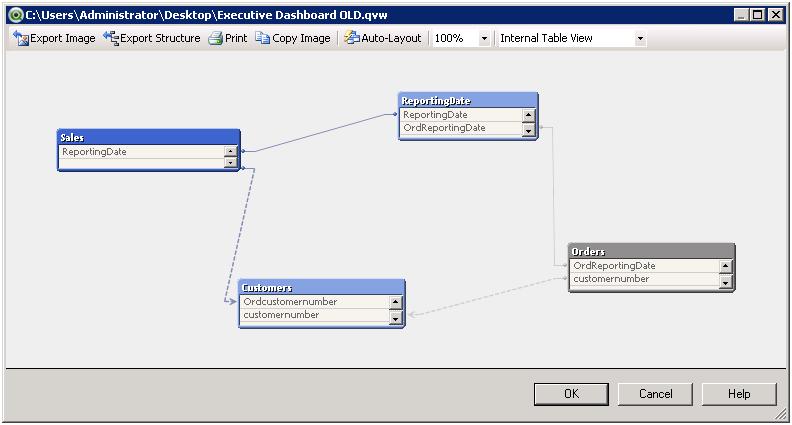The height and width of the screenshot is (425, 792).
Task: Open the Internal Table View dropdown arrow
Action: click(640, 38)
